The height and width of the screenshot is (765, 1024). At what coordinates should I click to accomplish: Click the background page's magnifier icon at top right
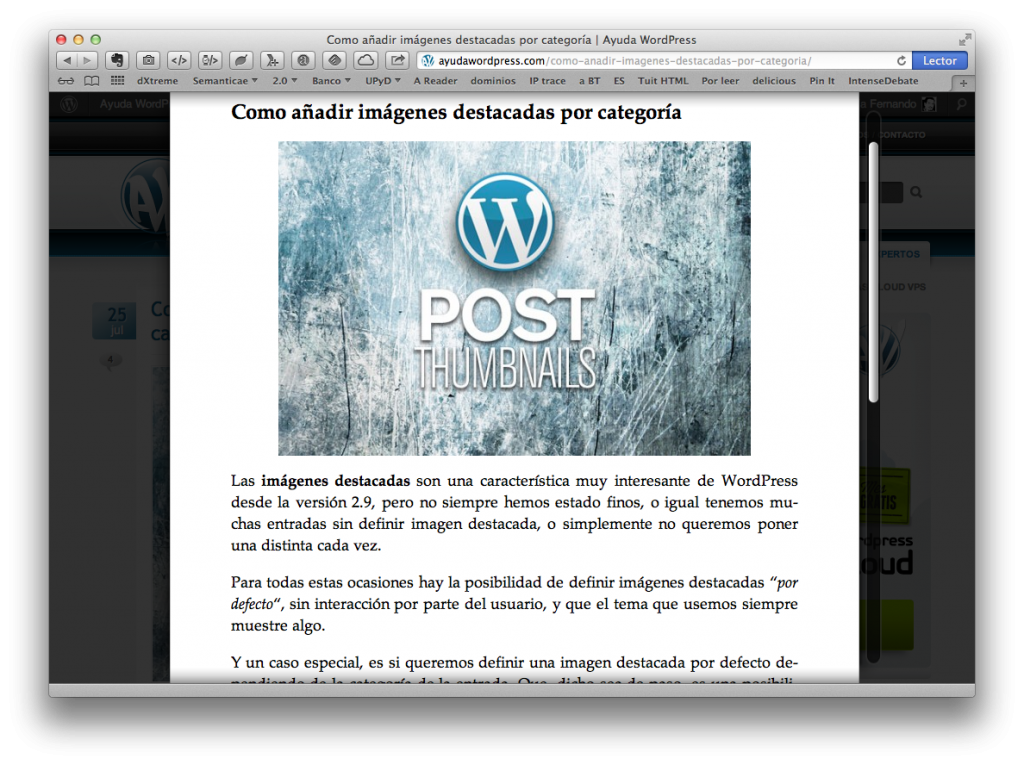point(961,104)
